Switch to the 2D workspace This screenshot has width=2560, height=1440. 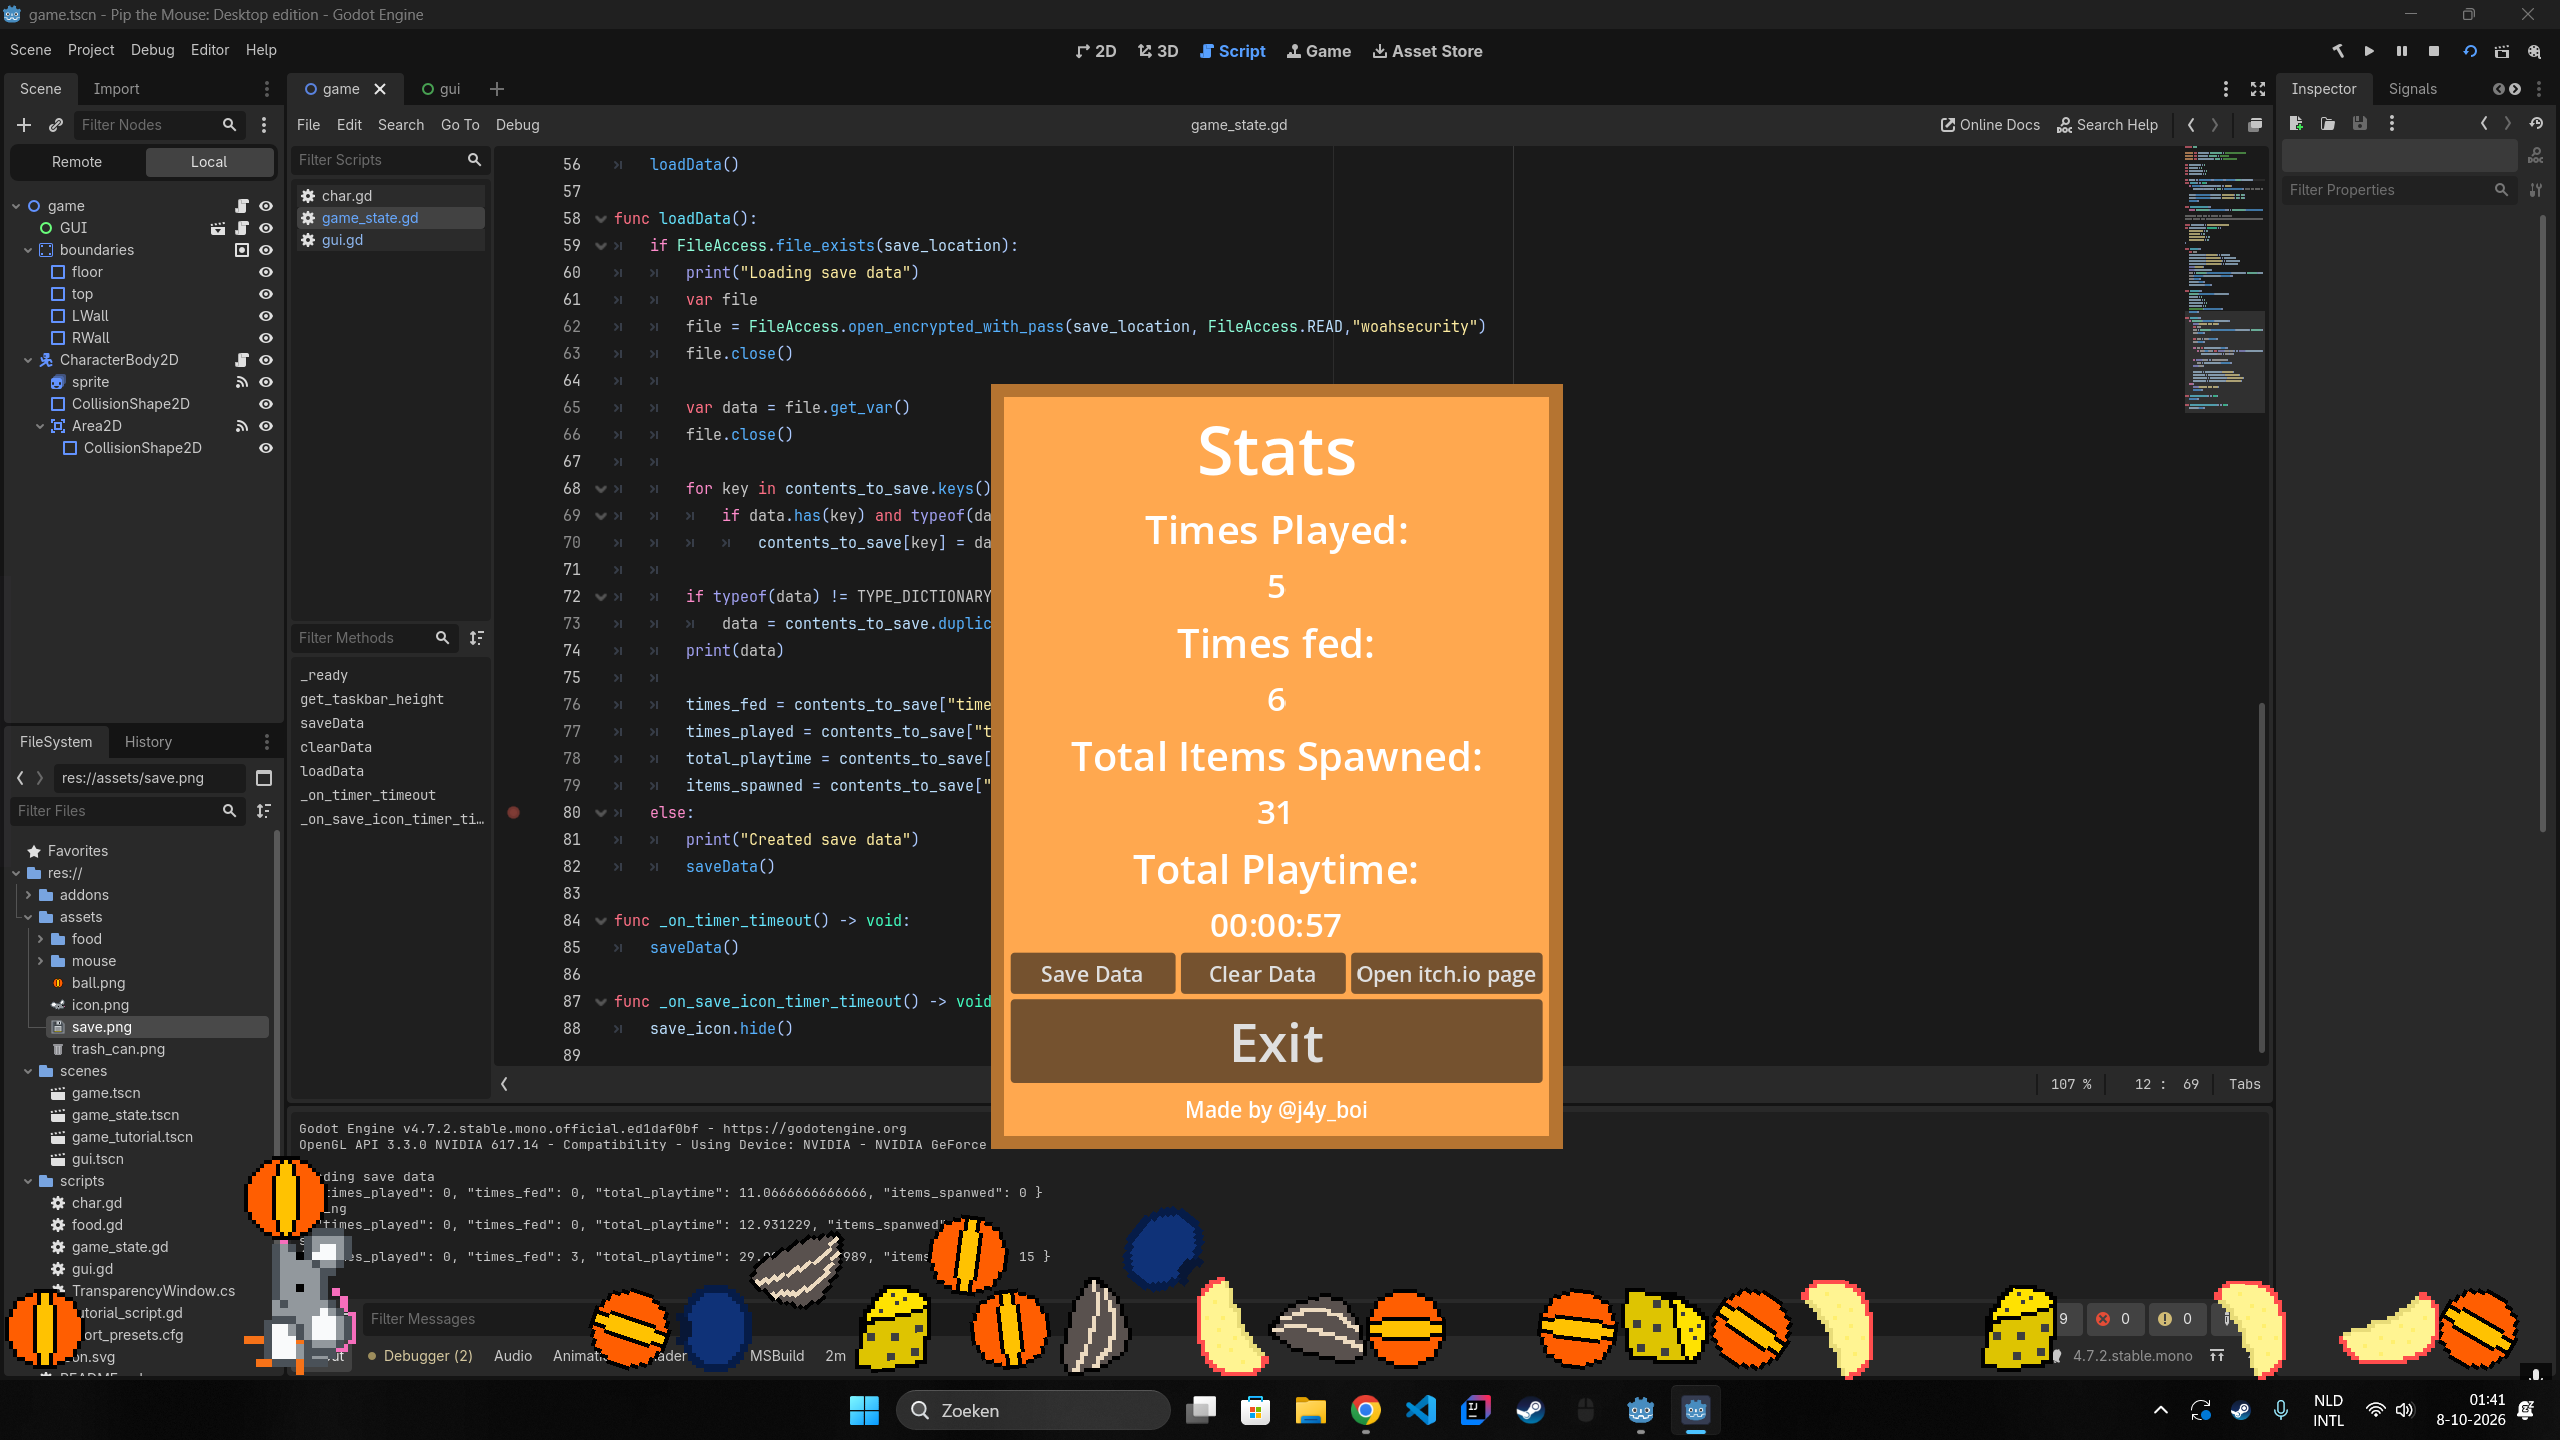click(1096, 51)
